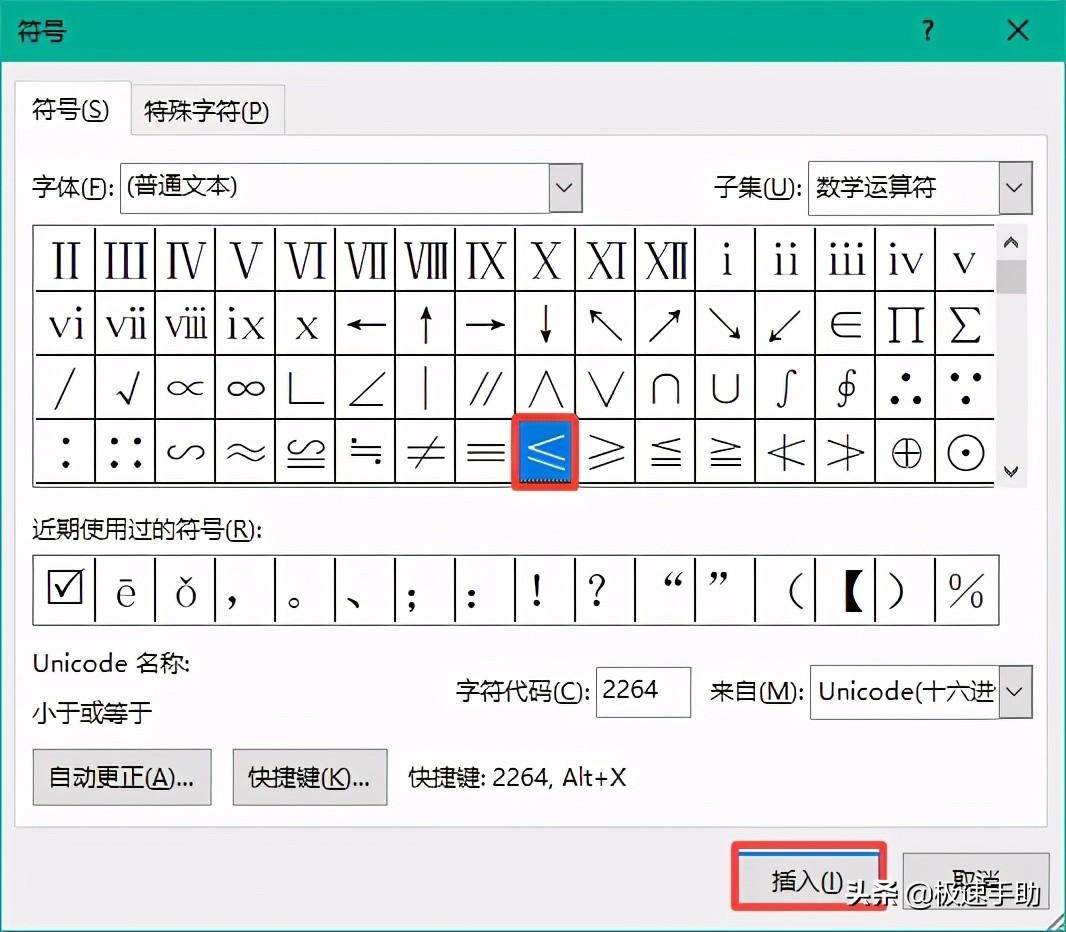The width and height of the screenshot is (1066, 932).
Task: Switch to the 特殊字符 tab
Action: 206,111
